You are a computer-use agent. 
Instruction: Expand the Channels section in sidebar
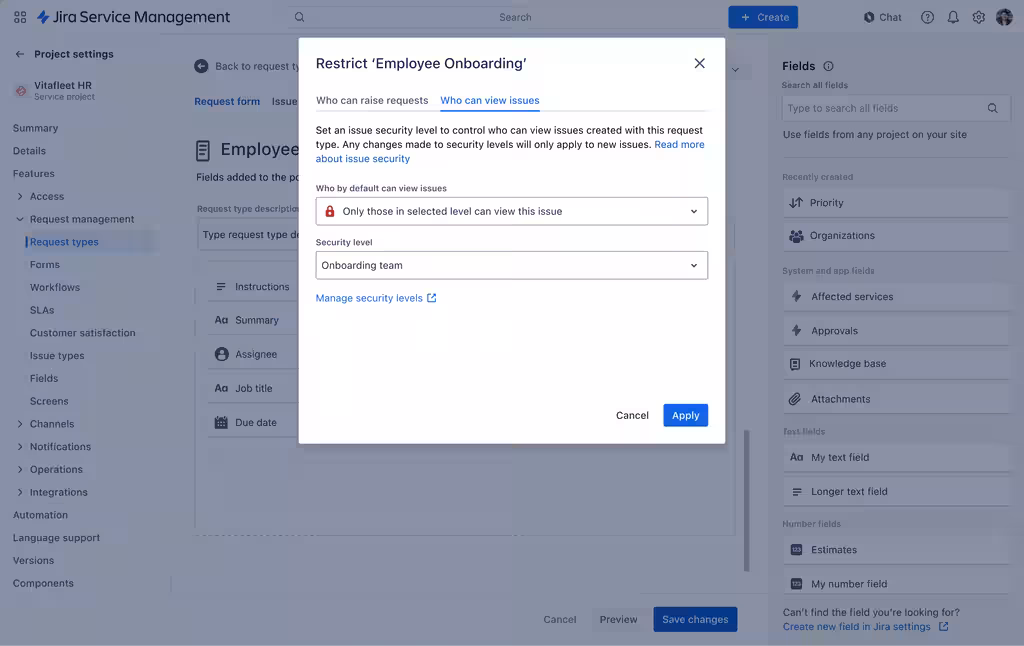20,424
